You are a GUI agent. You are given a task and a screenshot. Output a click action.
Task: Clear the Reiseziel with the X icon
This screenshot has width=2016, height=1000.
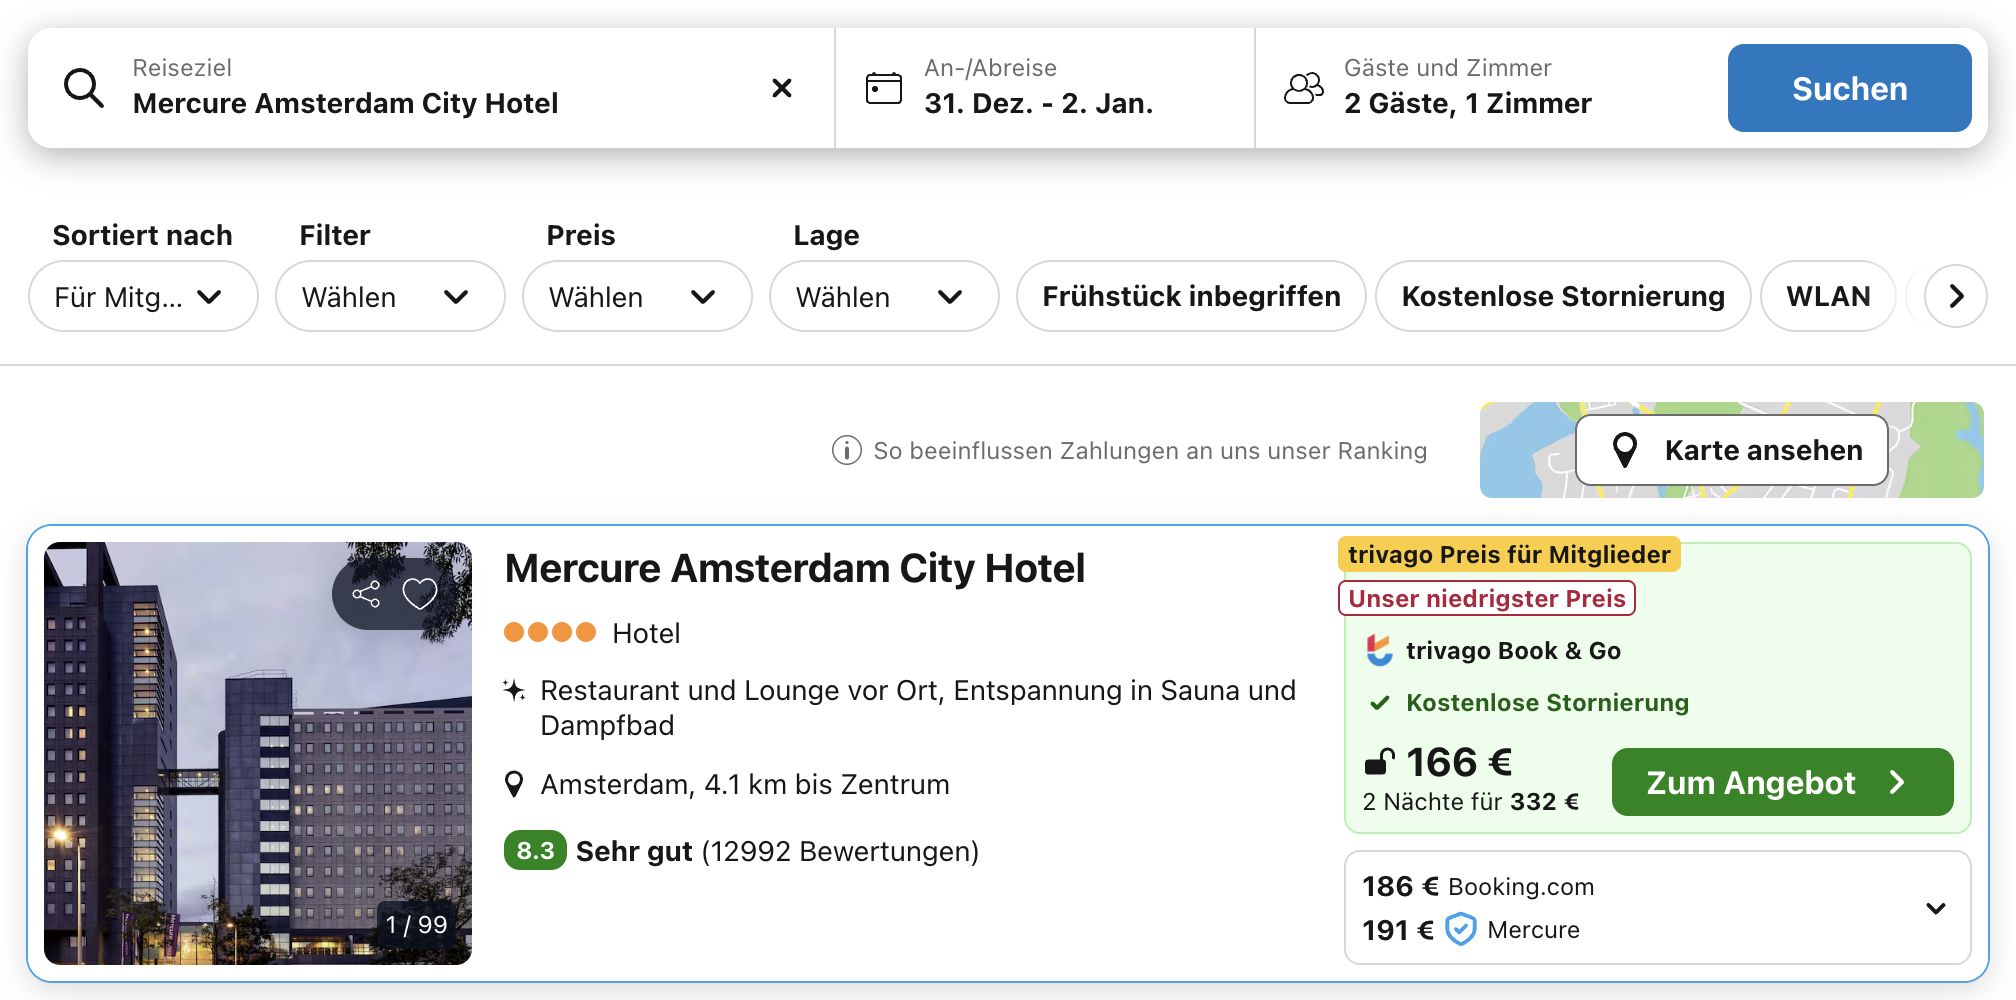782,88
